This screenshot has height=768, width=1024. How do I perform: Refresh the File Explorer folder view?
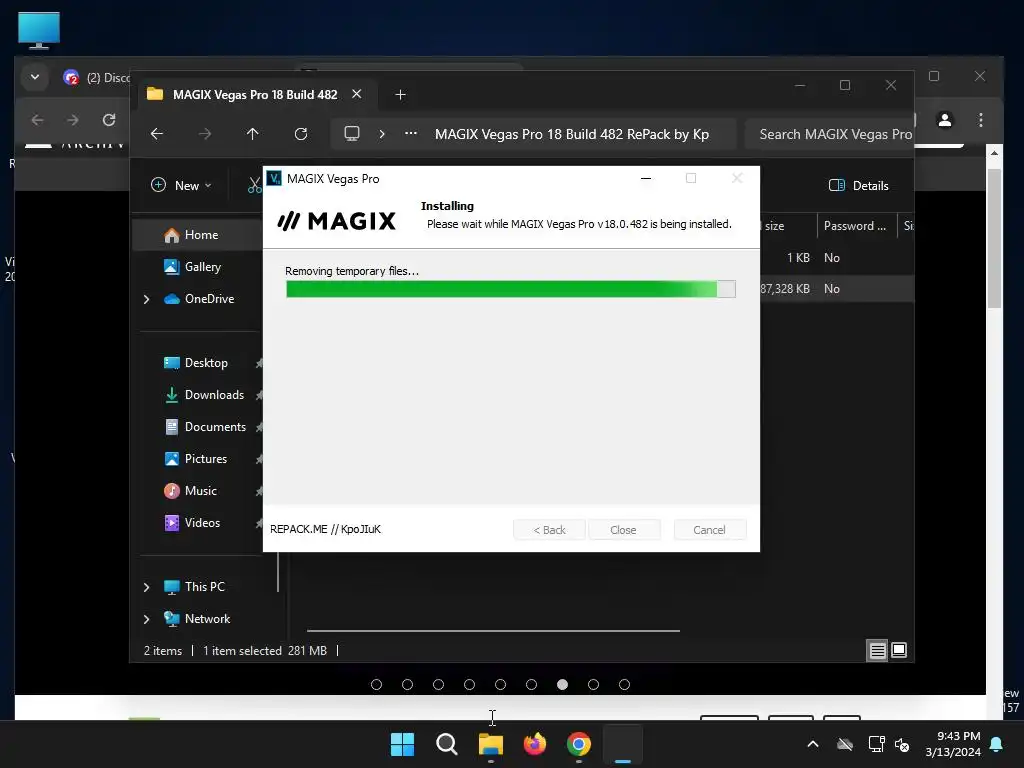(300, 134)
